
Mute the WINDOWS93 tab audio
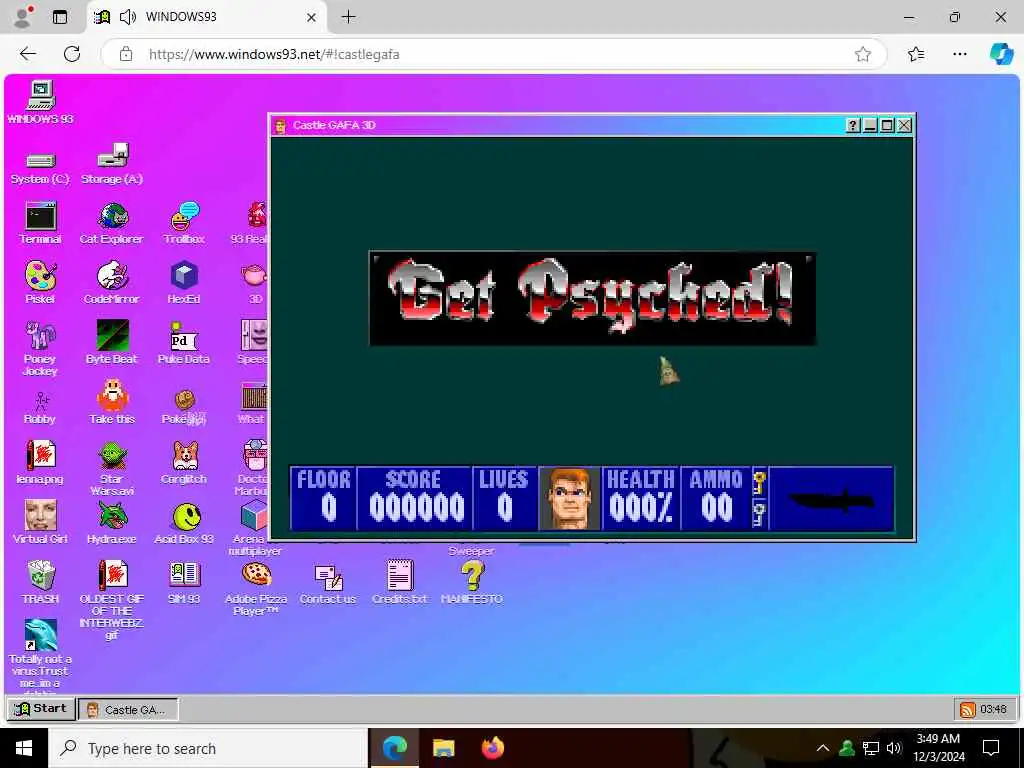coord(128,17)
